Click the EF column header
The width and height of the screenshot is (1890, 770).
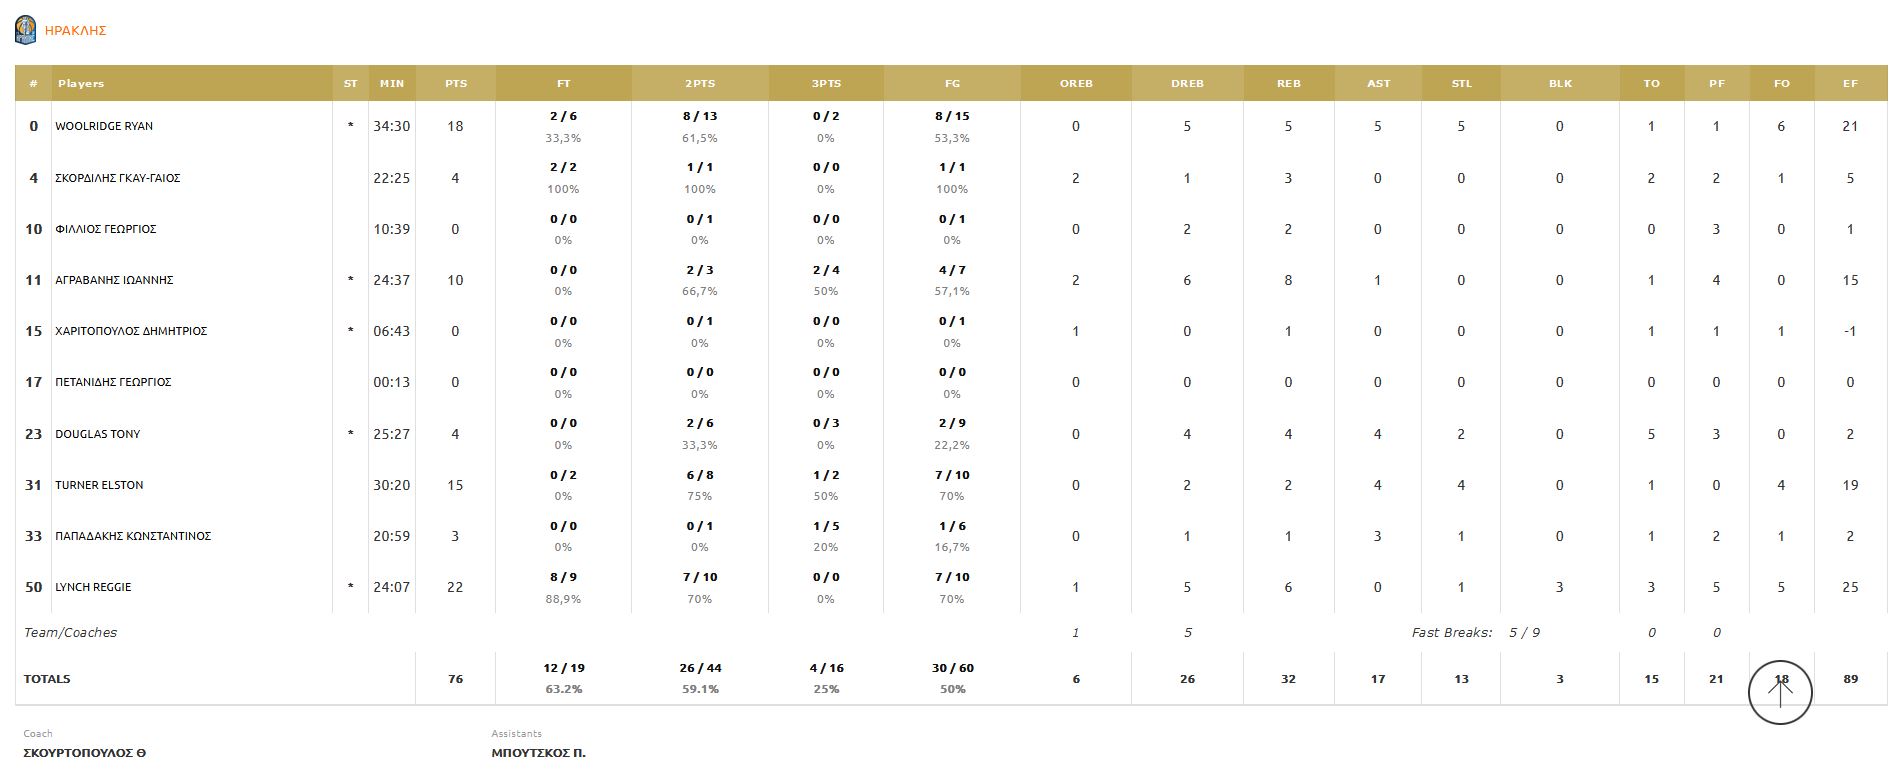click(1850, 83)
